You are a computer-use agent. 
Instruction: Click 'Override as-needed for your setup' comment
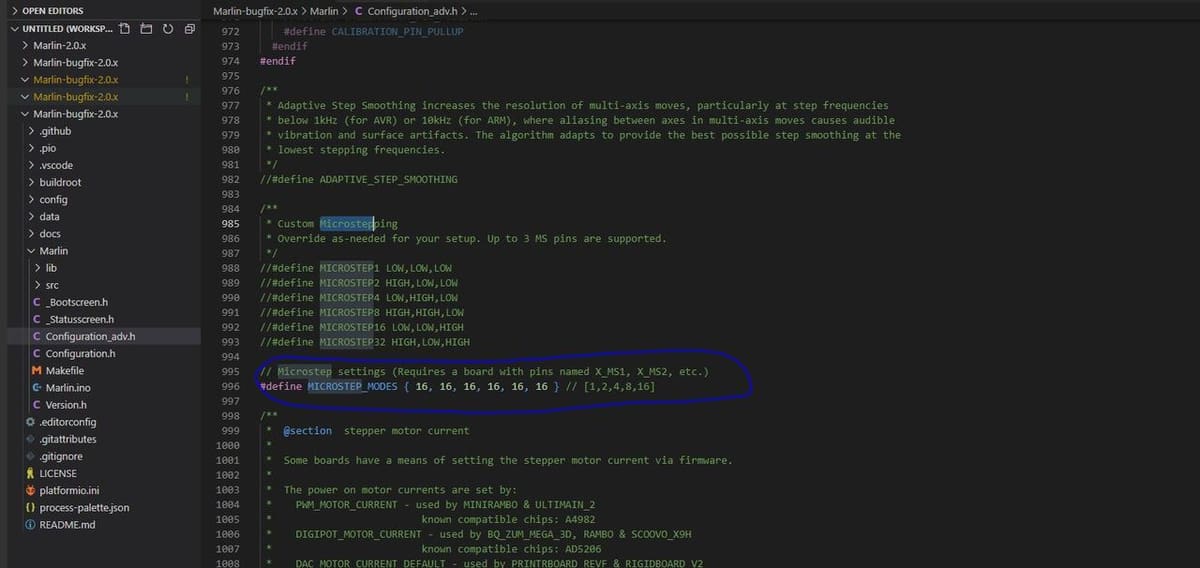[470, 238]
